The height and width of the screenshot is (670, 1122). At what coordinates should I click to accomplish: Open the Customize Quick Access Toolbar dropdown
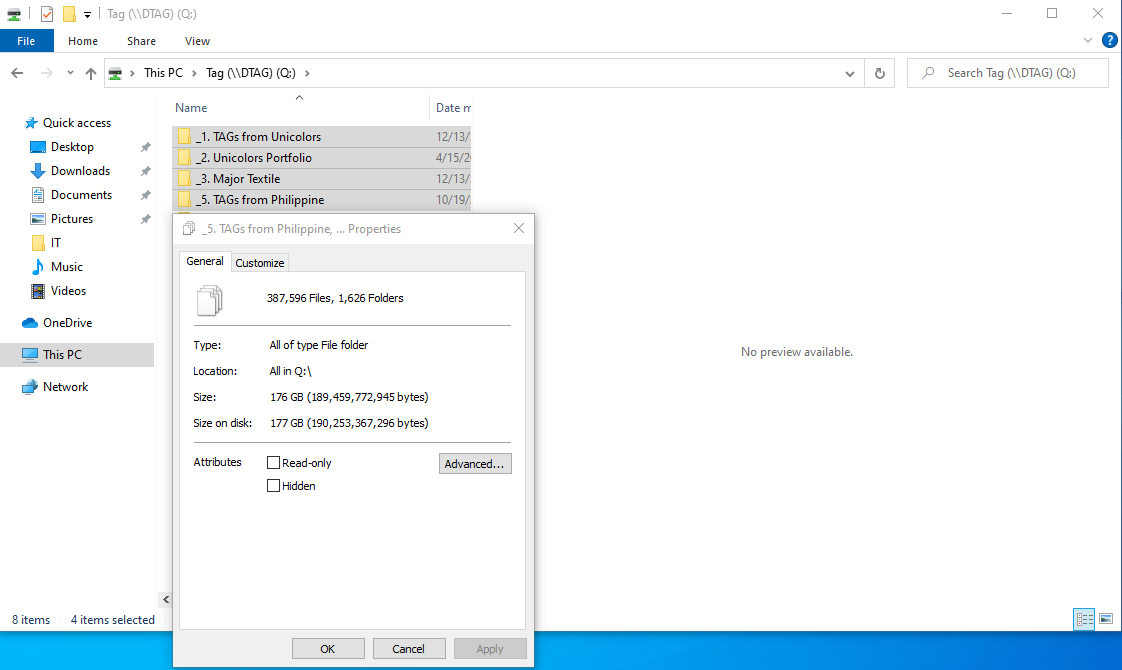click(87, 14)
